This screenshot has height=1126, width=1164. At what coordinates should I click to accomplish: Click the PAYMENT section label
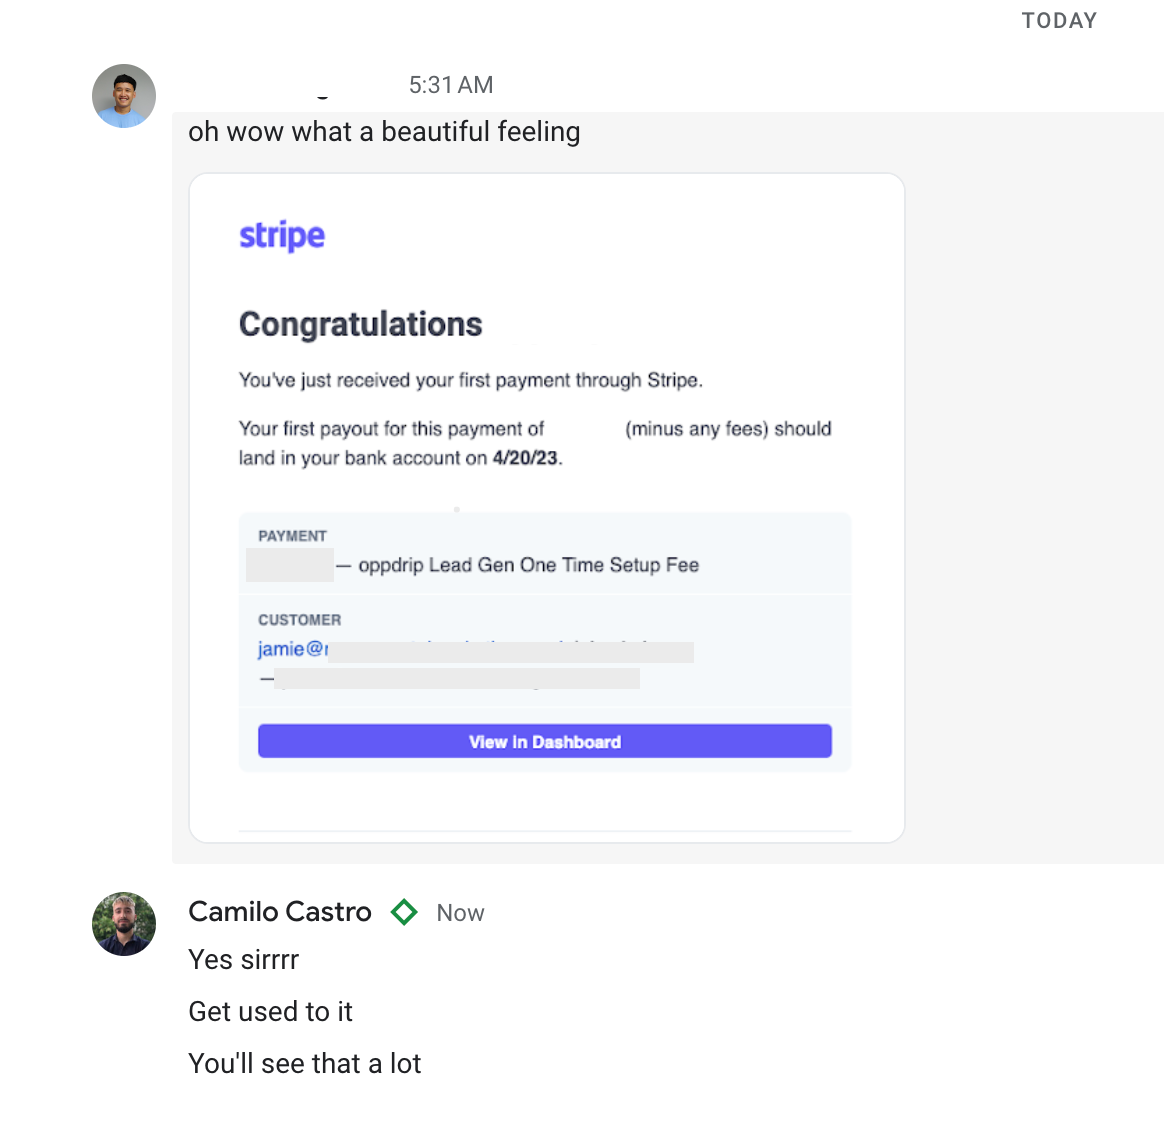coord(292,536)
